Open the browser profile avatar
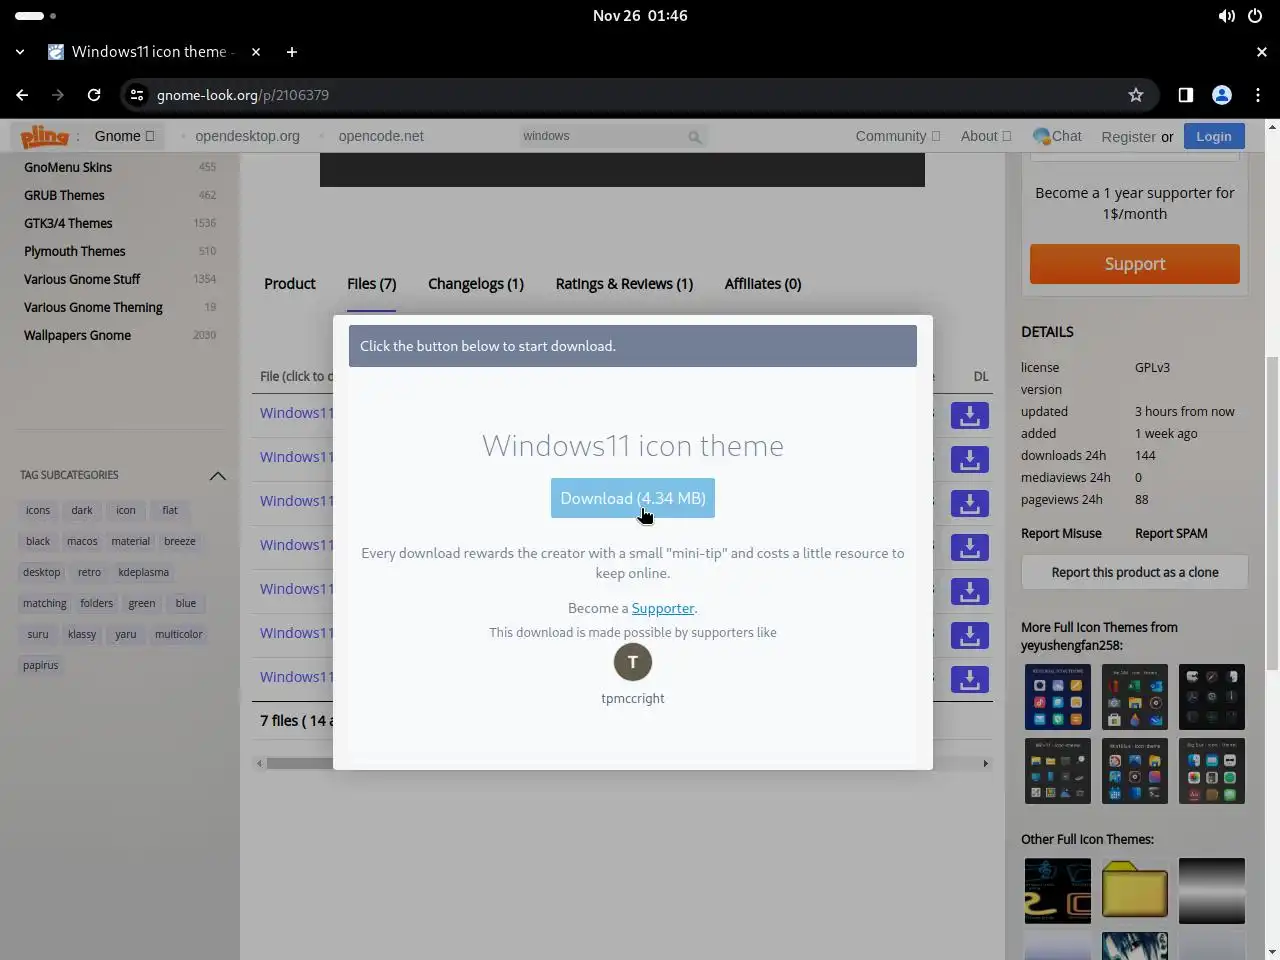The image size is (1280, 960). [1222, 95]
